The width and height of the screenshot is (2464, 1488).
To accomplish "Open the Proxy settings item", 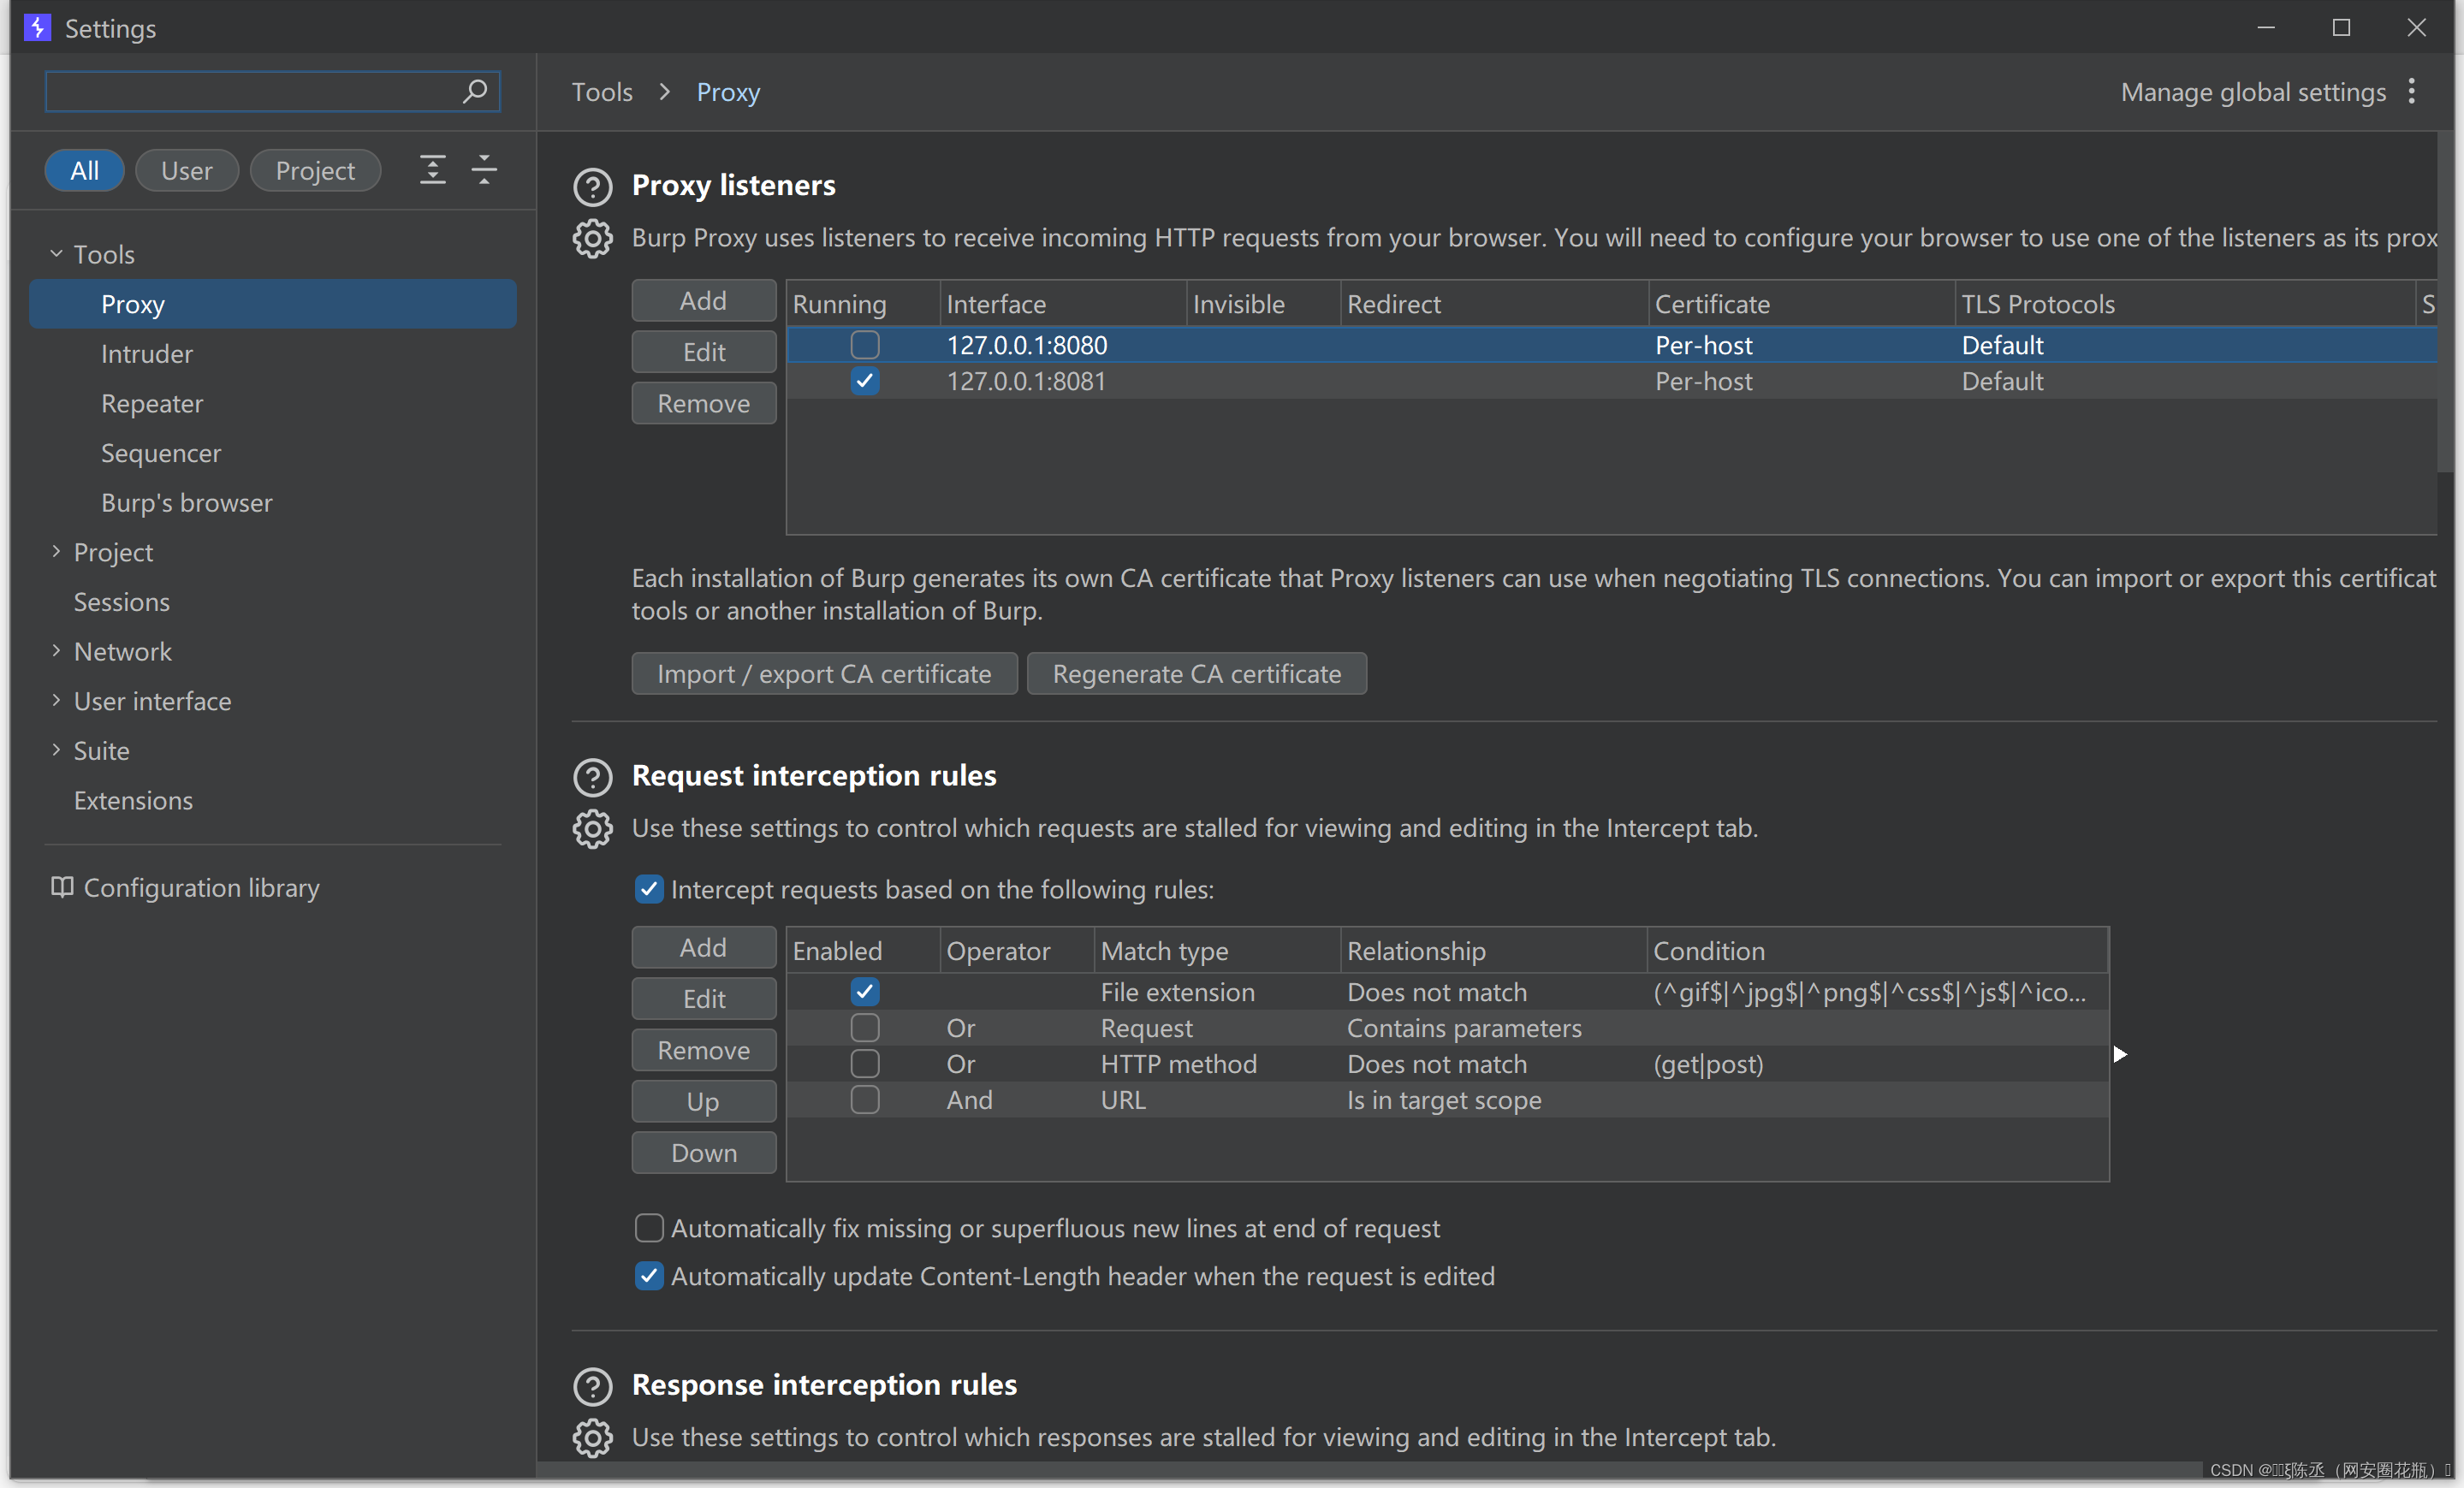I will pyautogui.click(x=273, y=304).
